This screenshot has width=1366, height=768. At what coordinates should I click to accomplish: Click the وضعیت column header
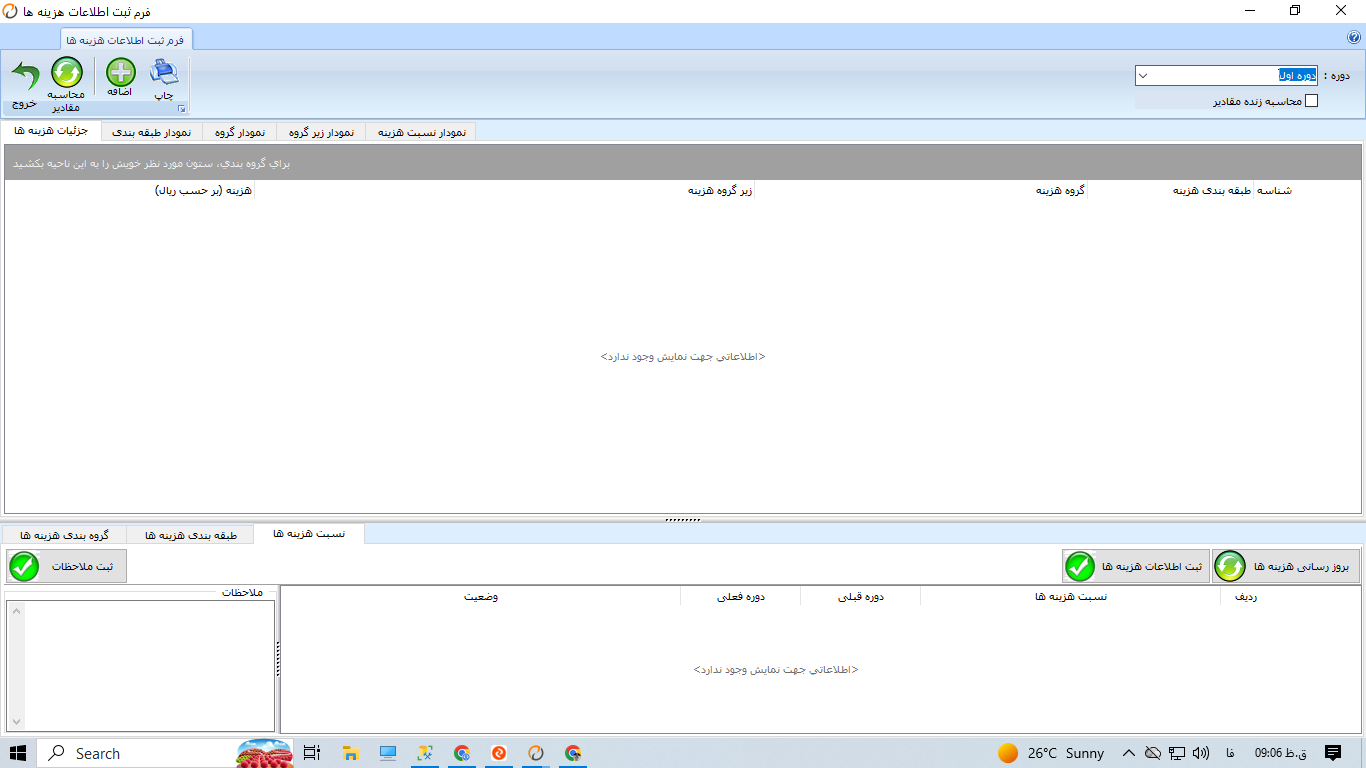481,596
